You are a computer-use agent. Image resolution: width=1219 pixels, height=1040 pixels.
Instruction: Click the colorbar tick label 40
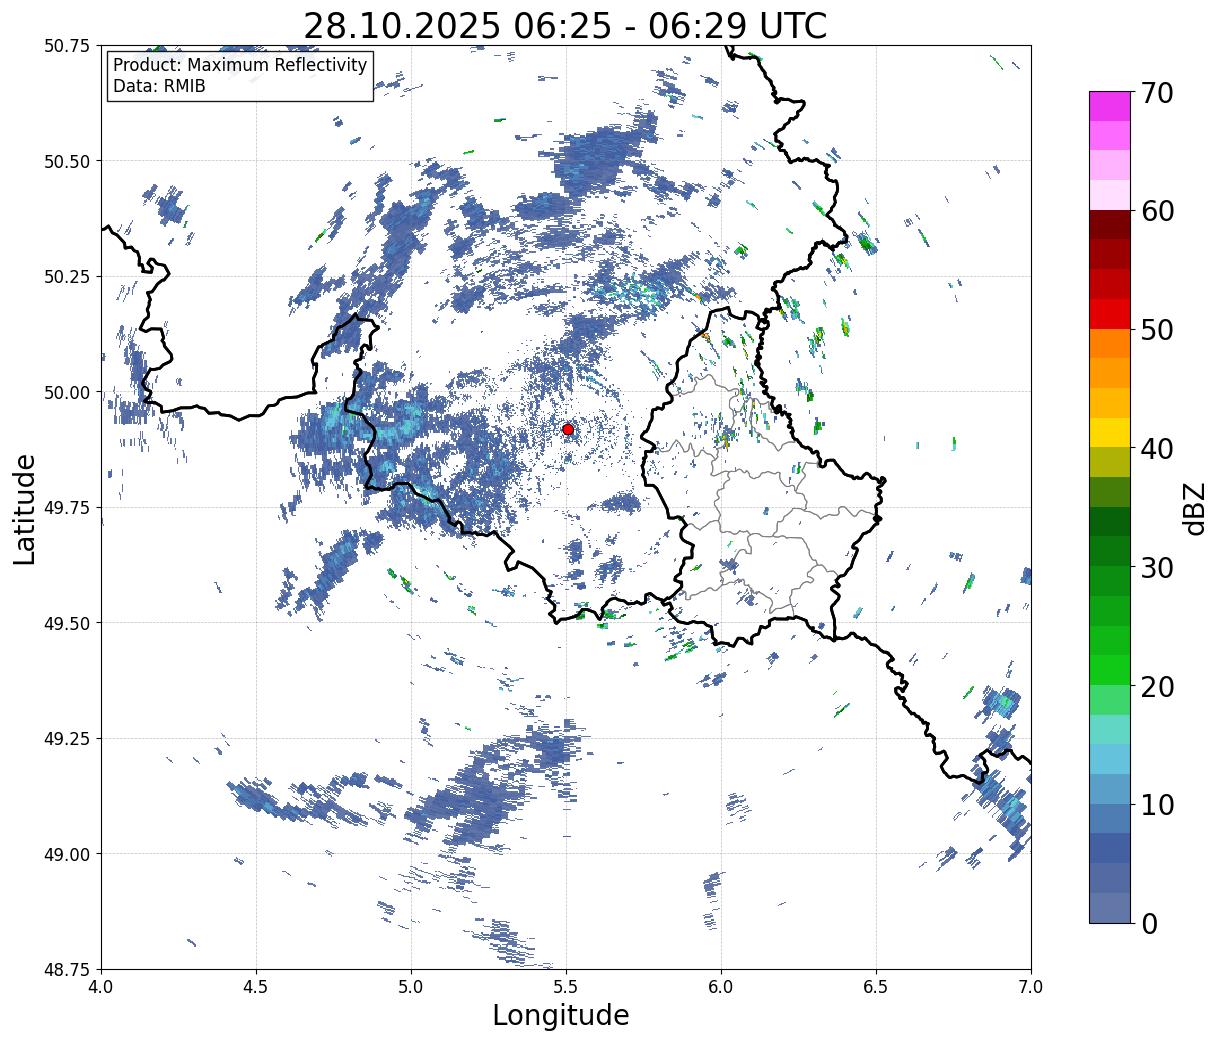pyautogui.click(x=1156, y=448)
